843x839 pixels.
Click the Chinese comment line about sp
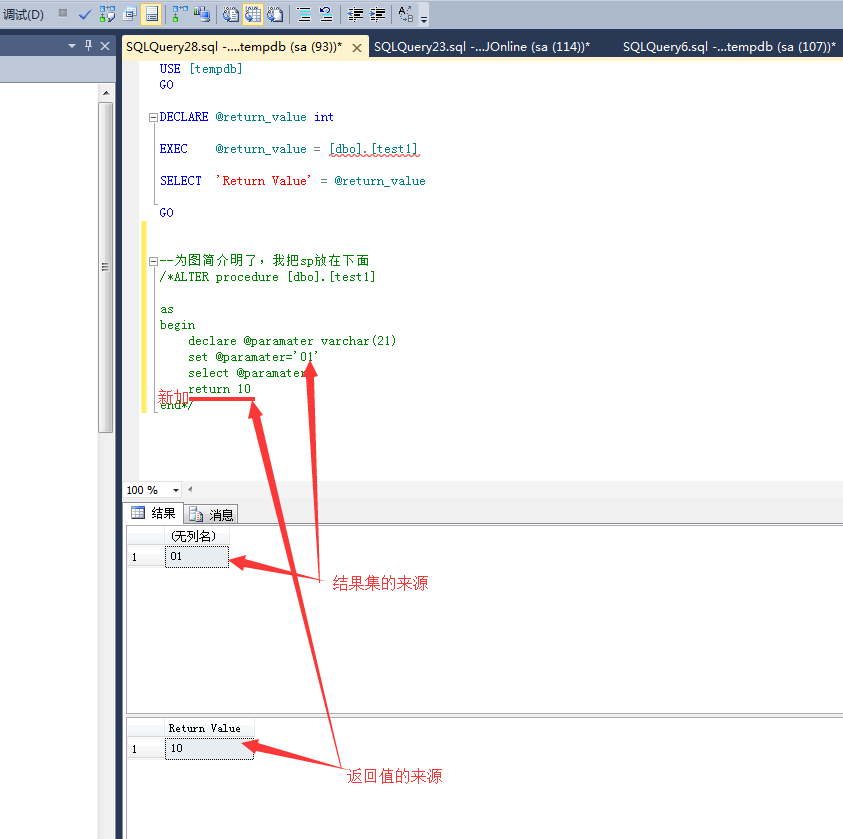(x=264, y=261)
